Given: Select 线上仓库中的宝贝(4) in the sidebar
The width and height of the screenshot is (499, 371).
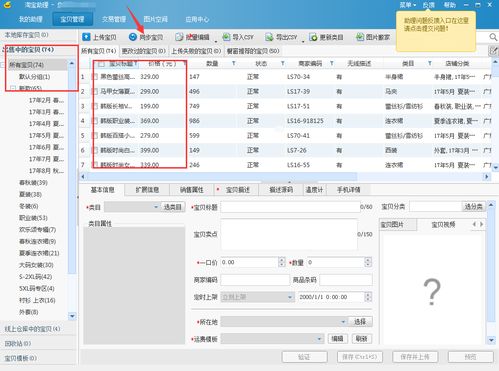Looking at the screenshot, I should click(x=32, y=329).
